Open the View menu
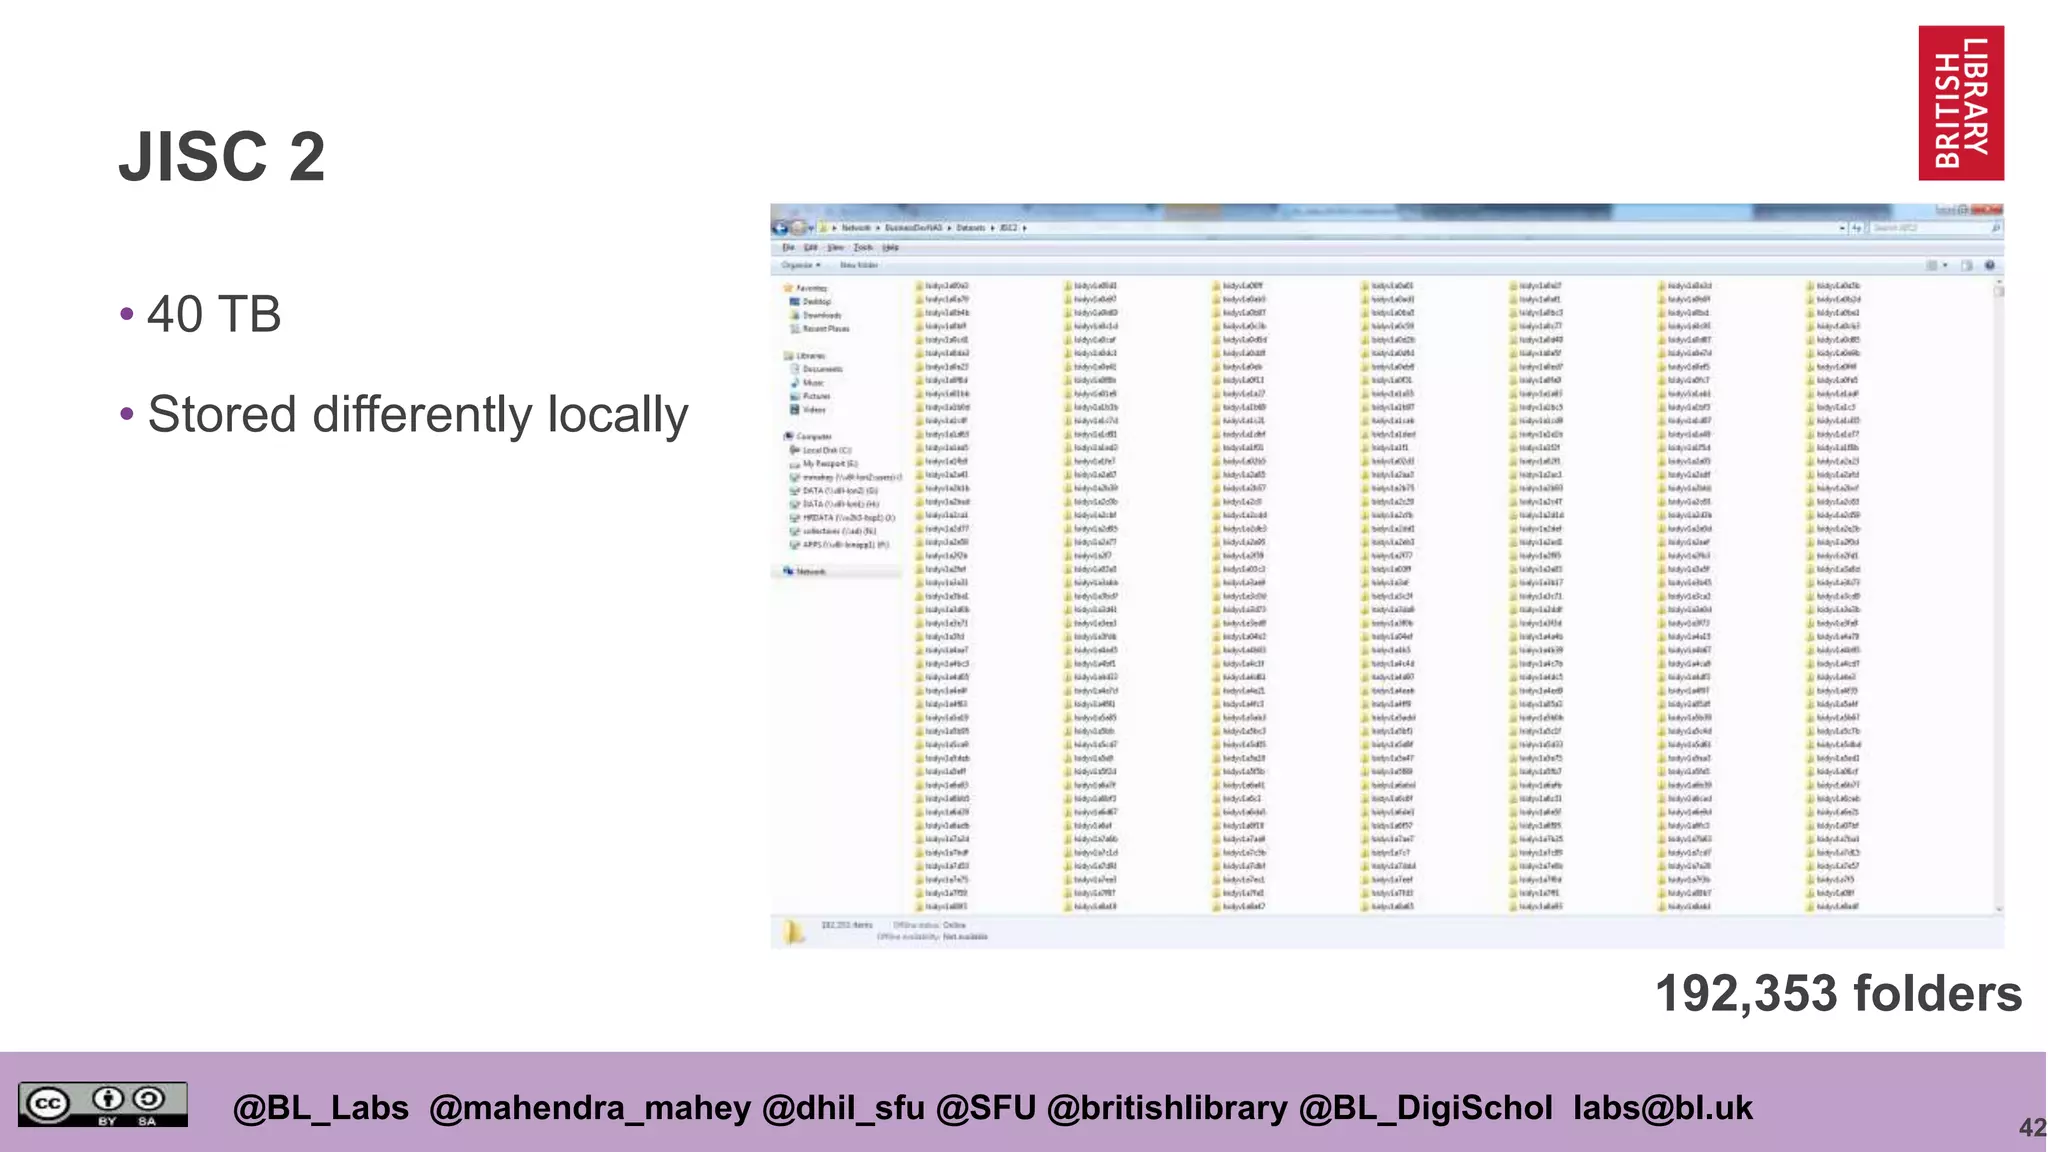Image resolution: width=2048 pixels, height=1152 pixels. pos(835,247)
